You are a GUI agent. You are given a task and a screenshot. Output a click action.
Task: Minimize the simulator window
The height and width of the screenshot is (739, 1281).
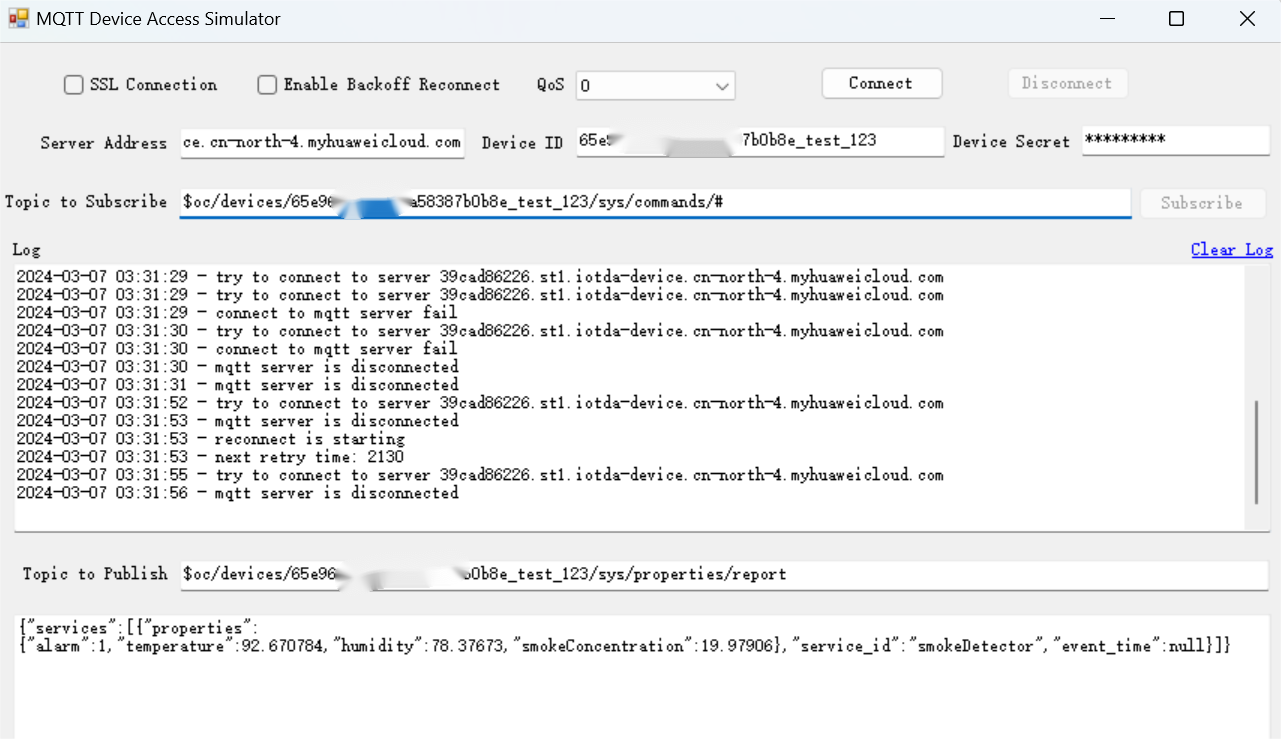click(x=1107, y=19)
